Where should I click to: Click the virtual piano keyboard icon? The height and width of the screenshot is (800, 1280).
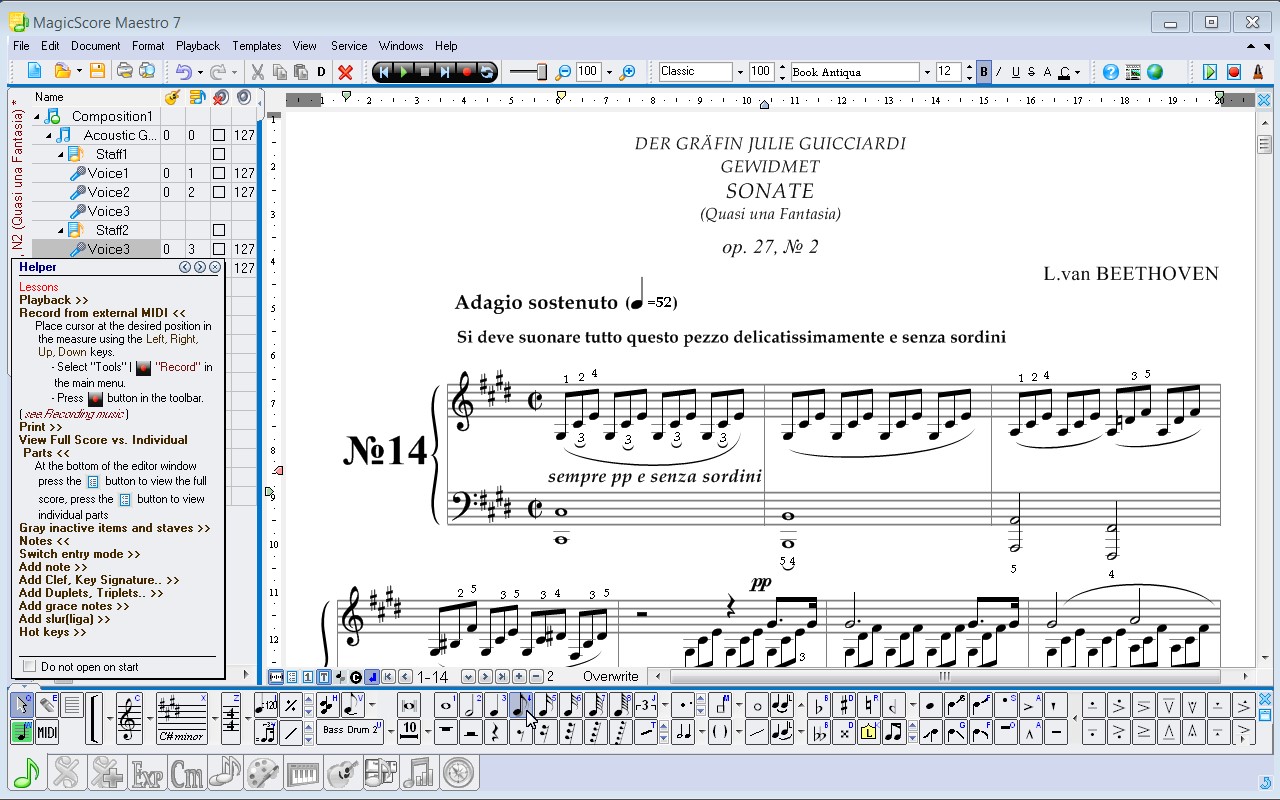click(x=302, y=772)
